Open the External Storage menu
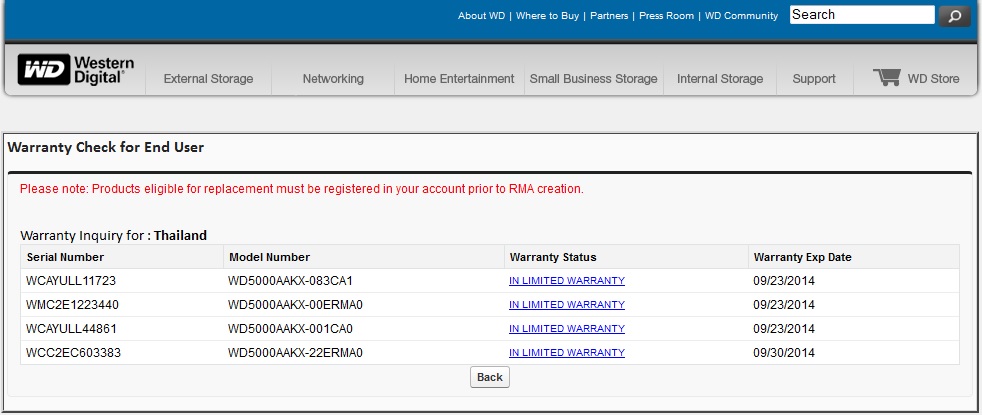 tap(208, 79)
